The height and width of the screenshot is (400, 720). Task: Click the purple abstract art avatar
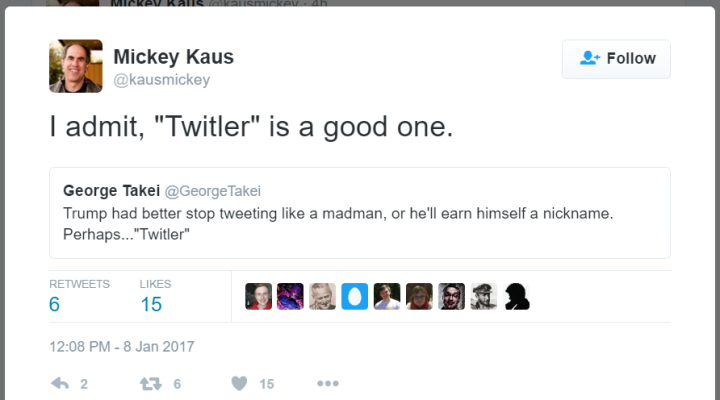290,296
